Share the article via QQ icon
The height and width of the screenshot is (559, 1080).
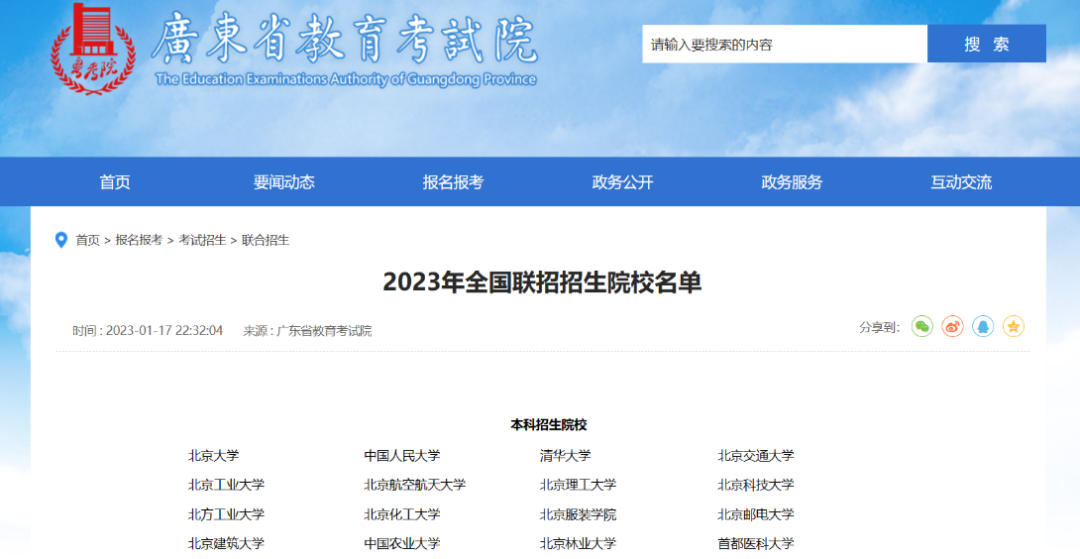983,326
